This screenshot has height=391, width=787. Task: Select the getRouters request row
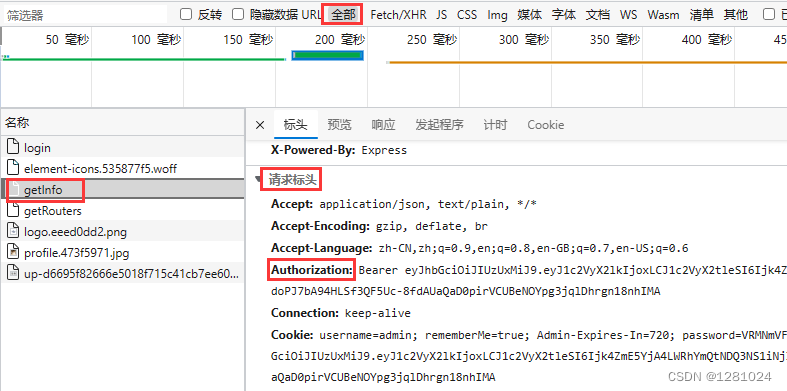click(x=122, y=211)
